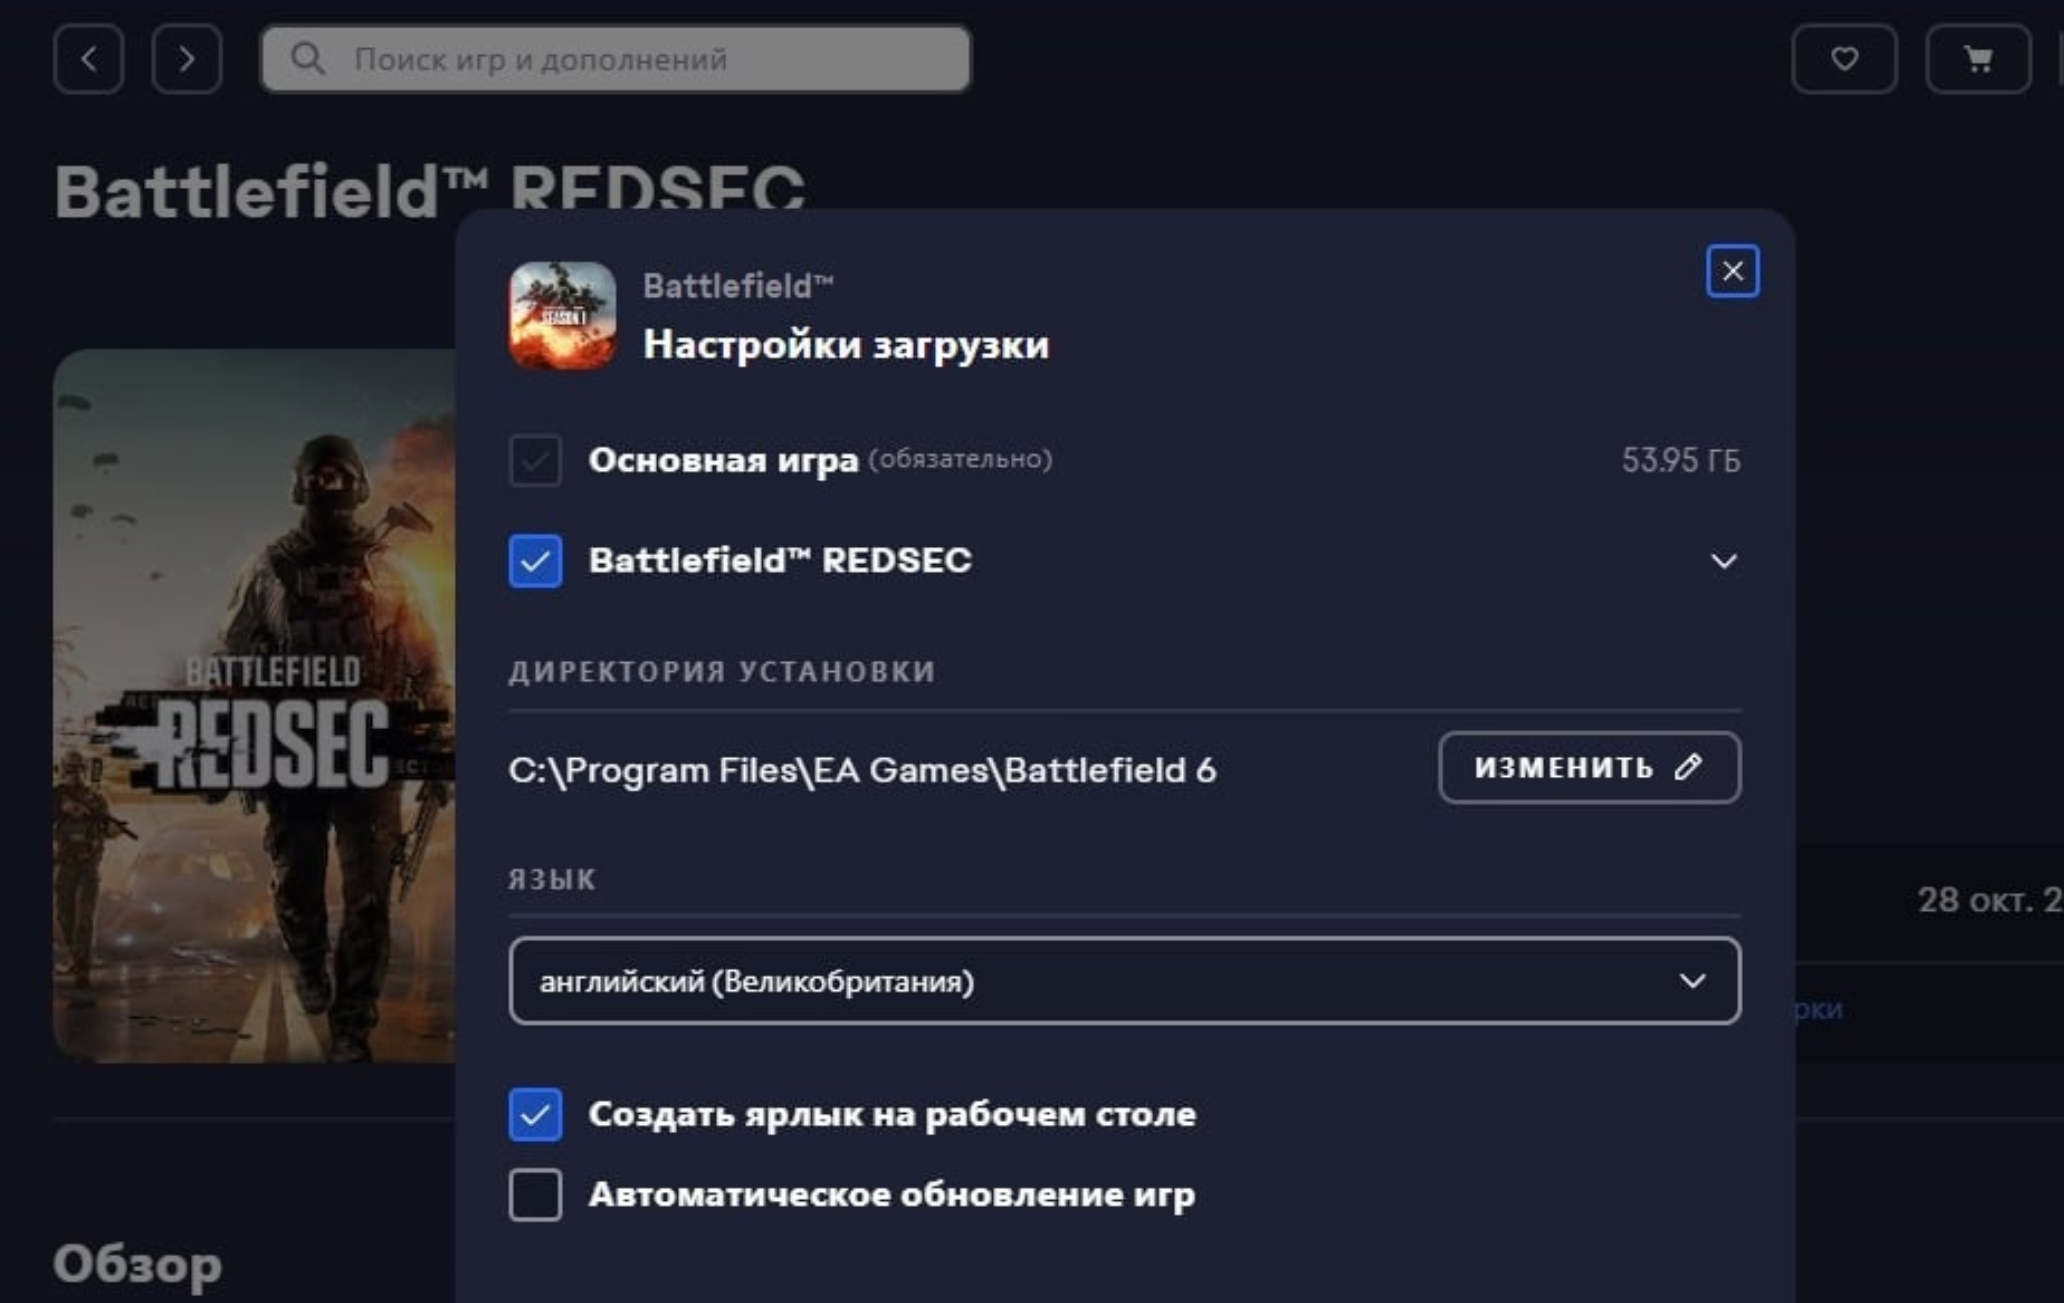Screen dimensions: 2064x1303
Task: Click the Обзор section heading
Action: [x=138, y=1264]
